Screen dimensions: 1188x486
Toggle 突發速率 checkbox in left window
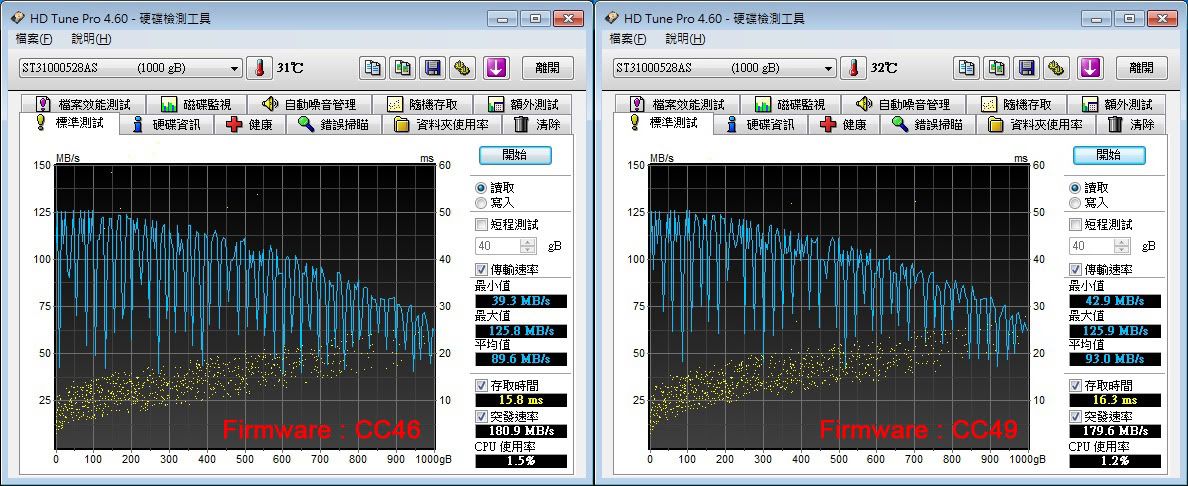click(x=481, y=416)
